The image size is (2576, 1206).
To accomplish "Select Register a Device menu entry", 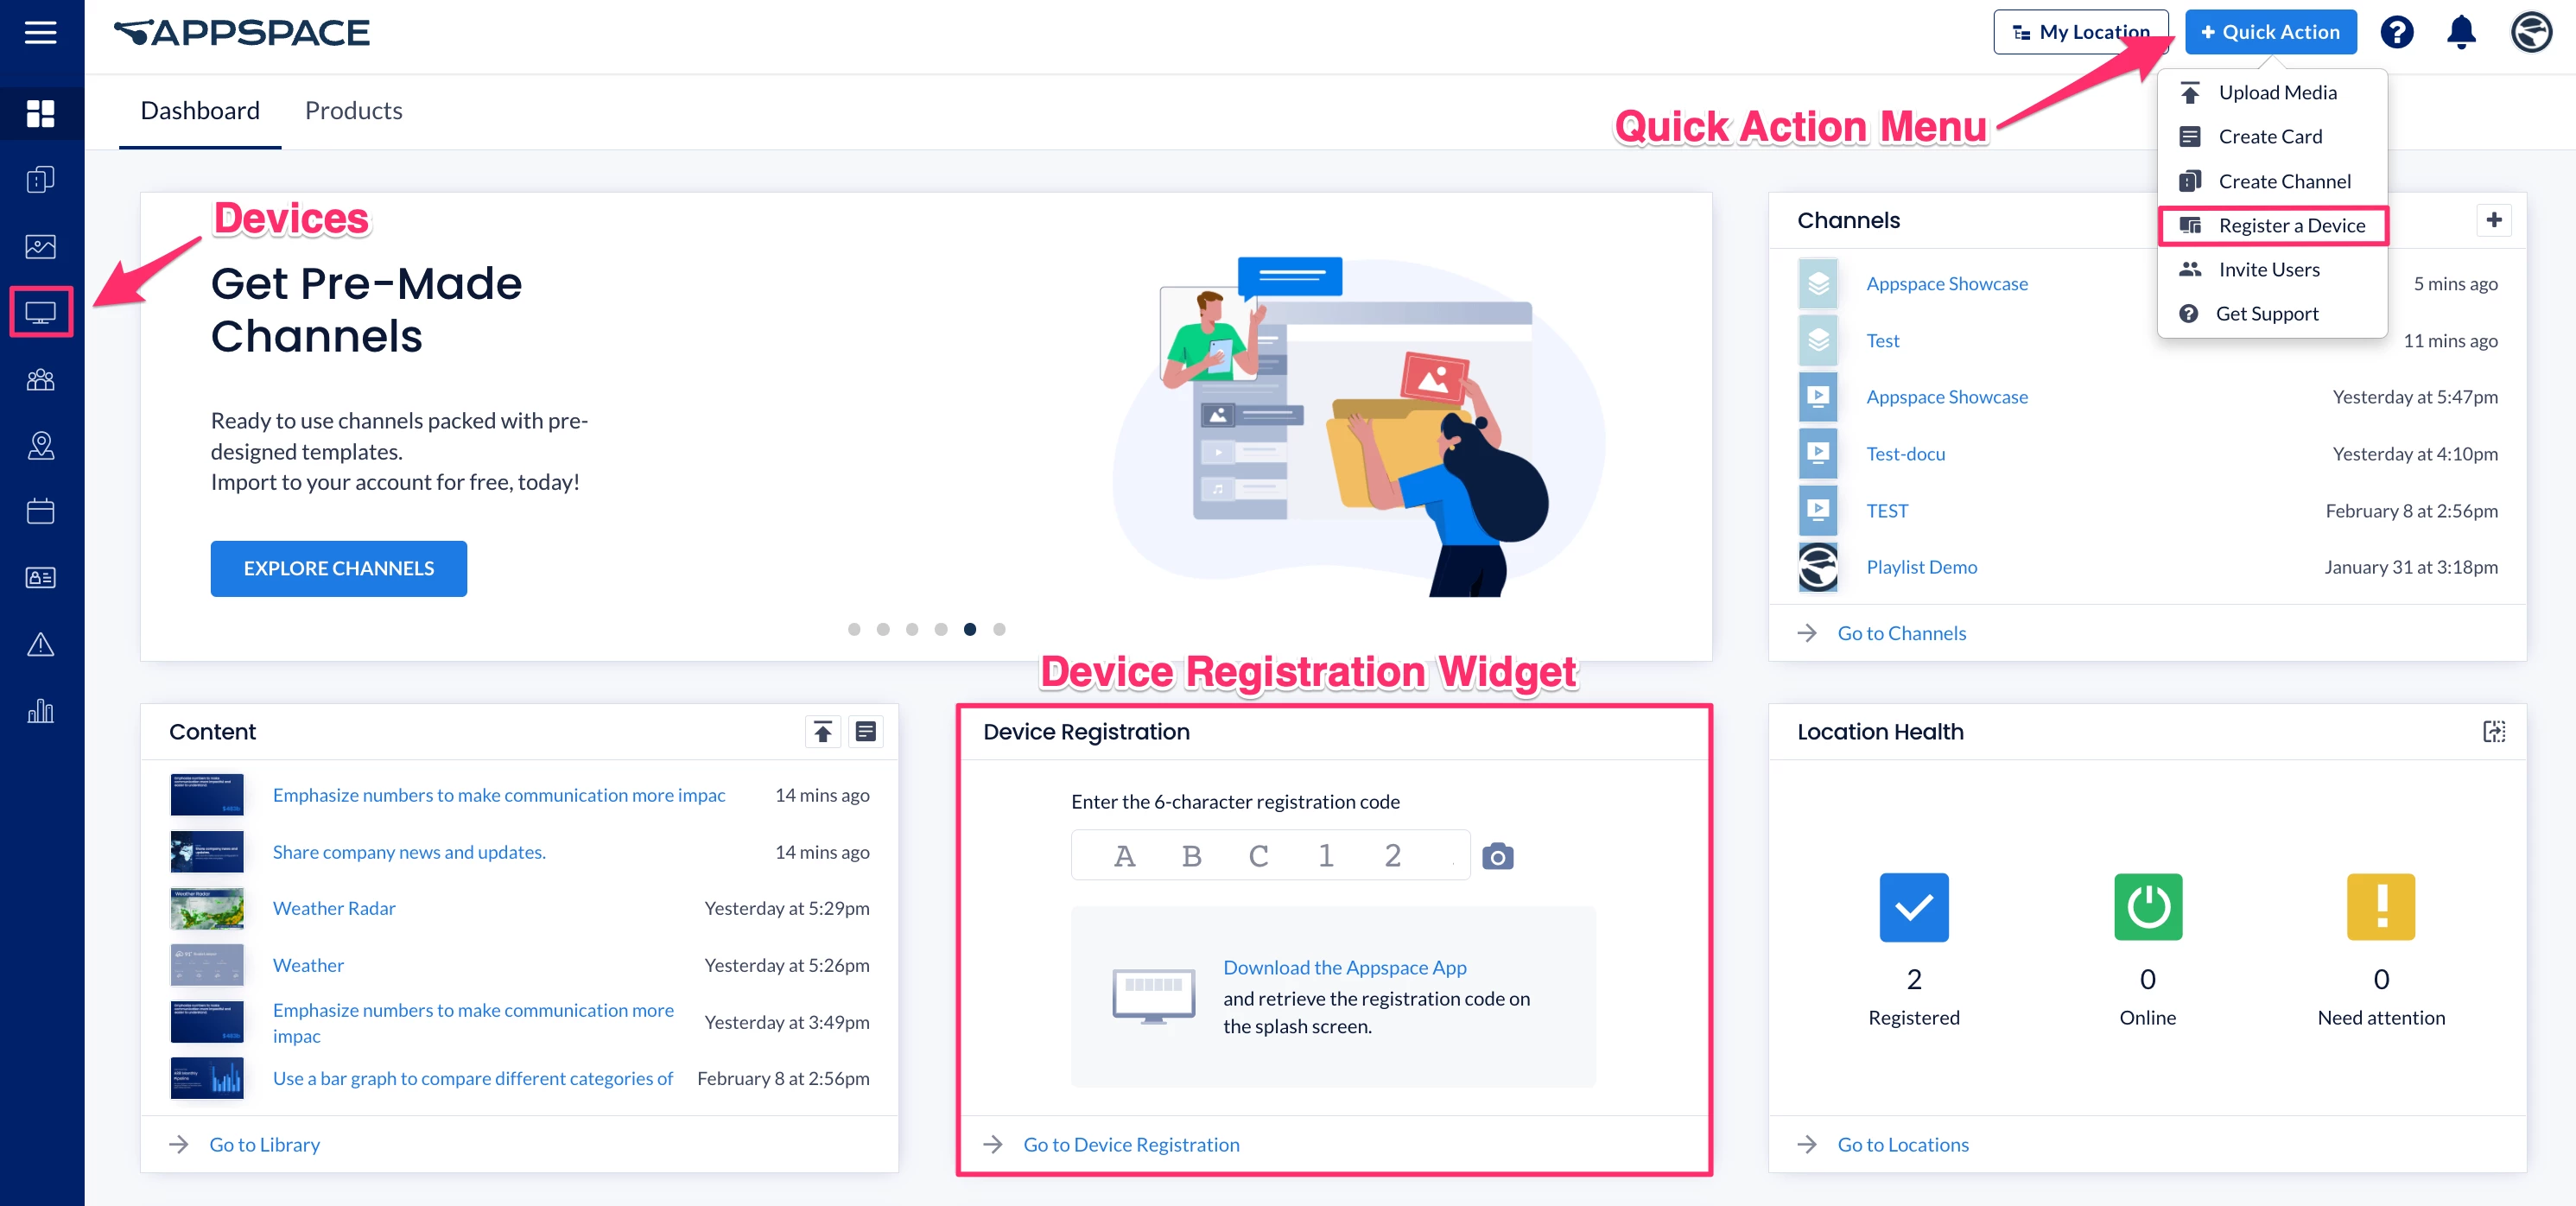I will pyautogui.click(x=2290, y=225).
